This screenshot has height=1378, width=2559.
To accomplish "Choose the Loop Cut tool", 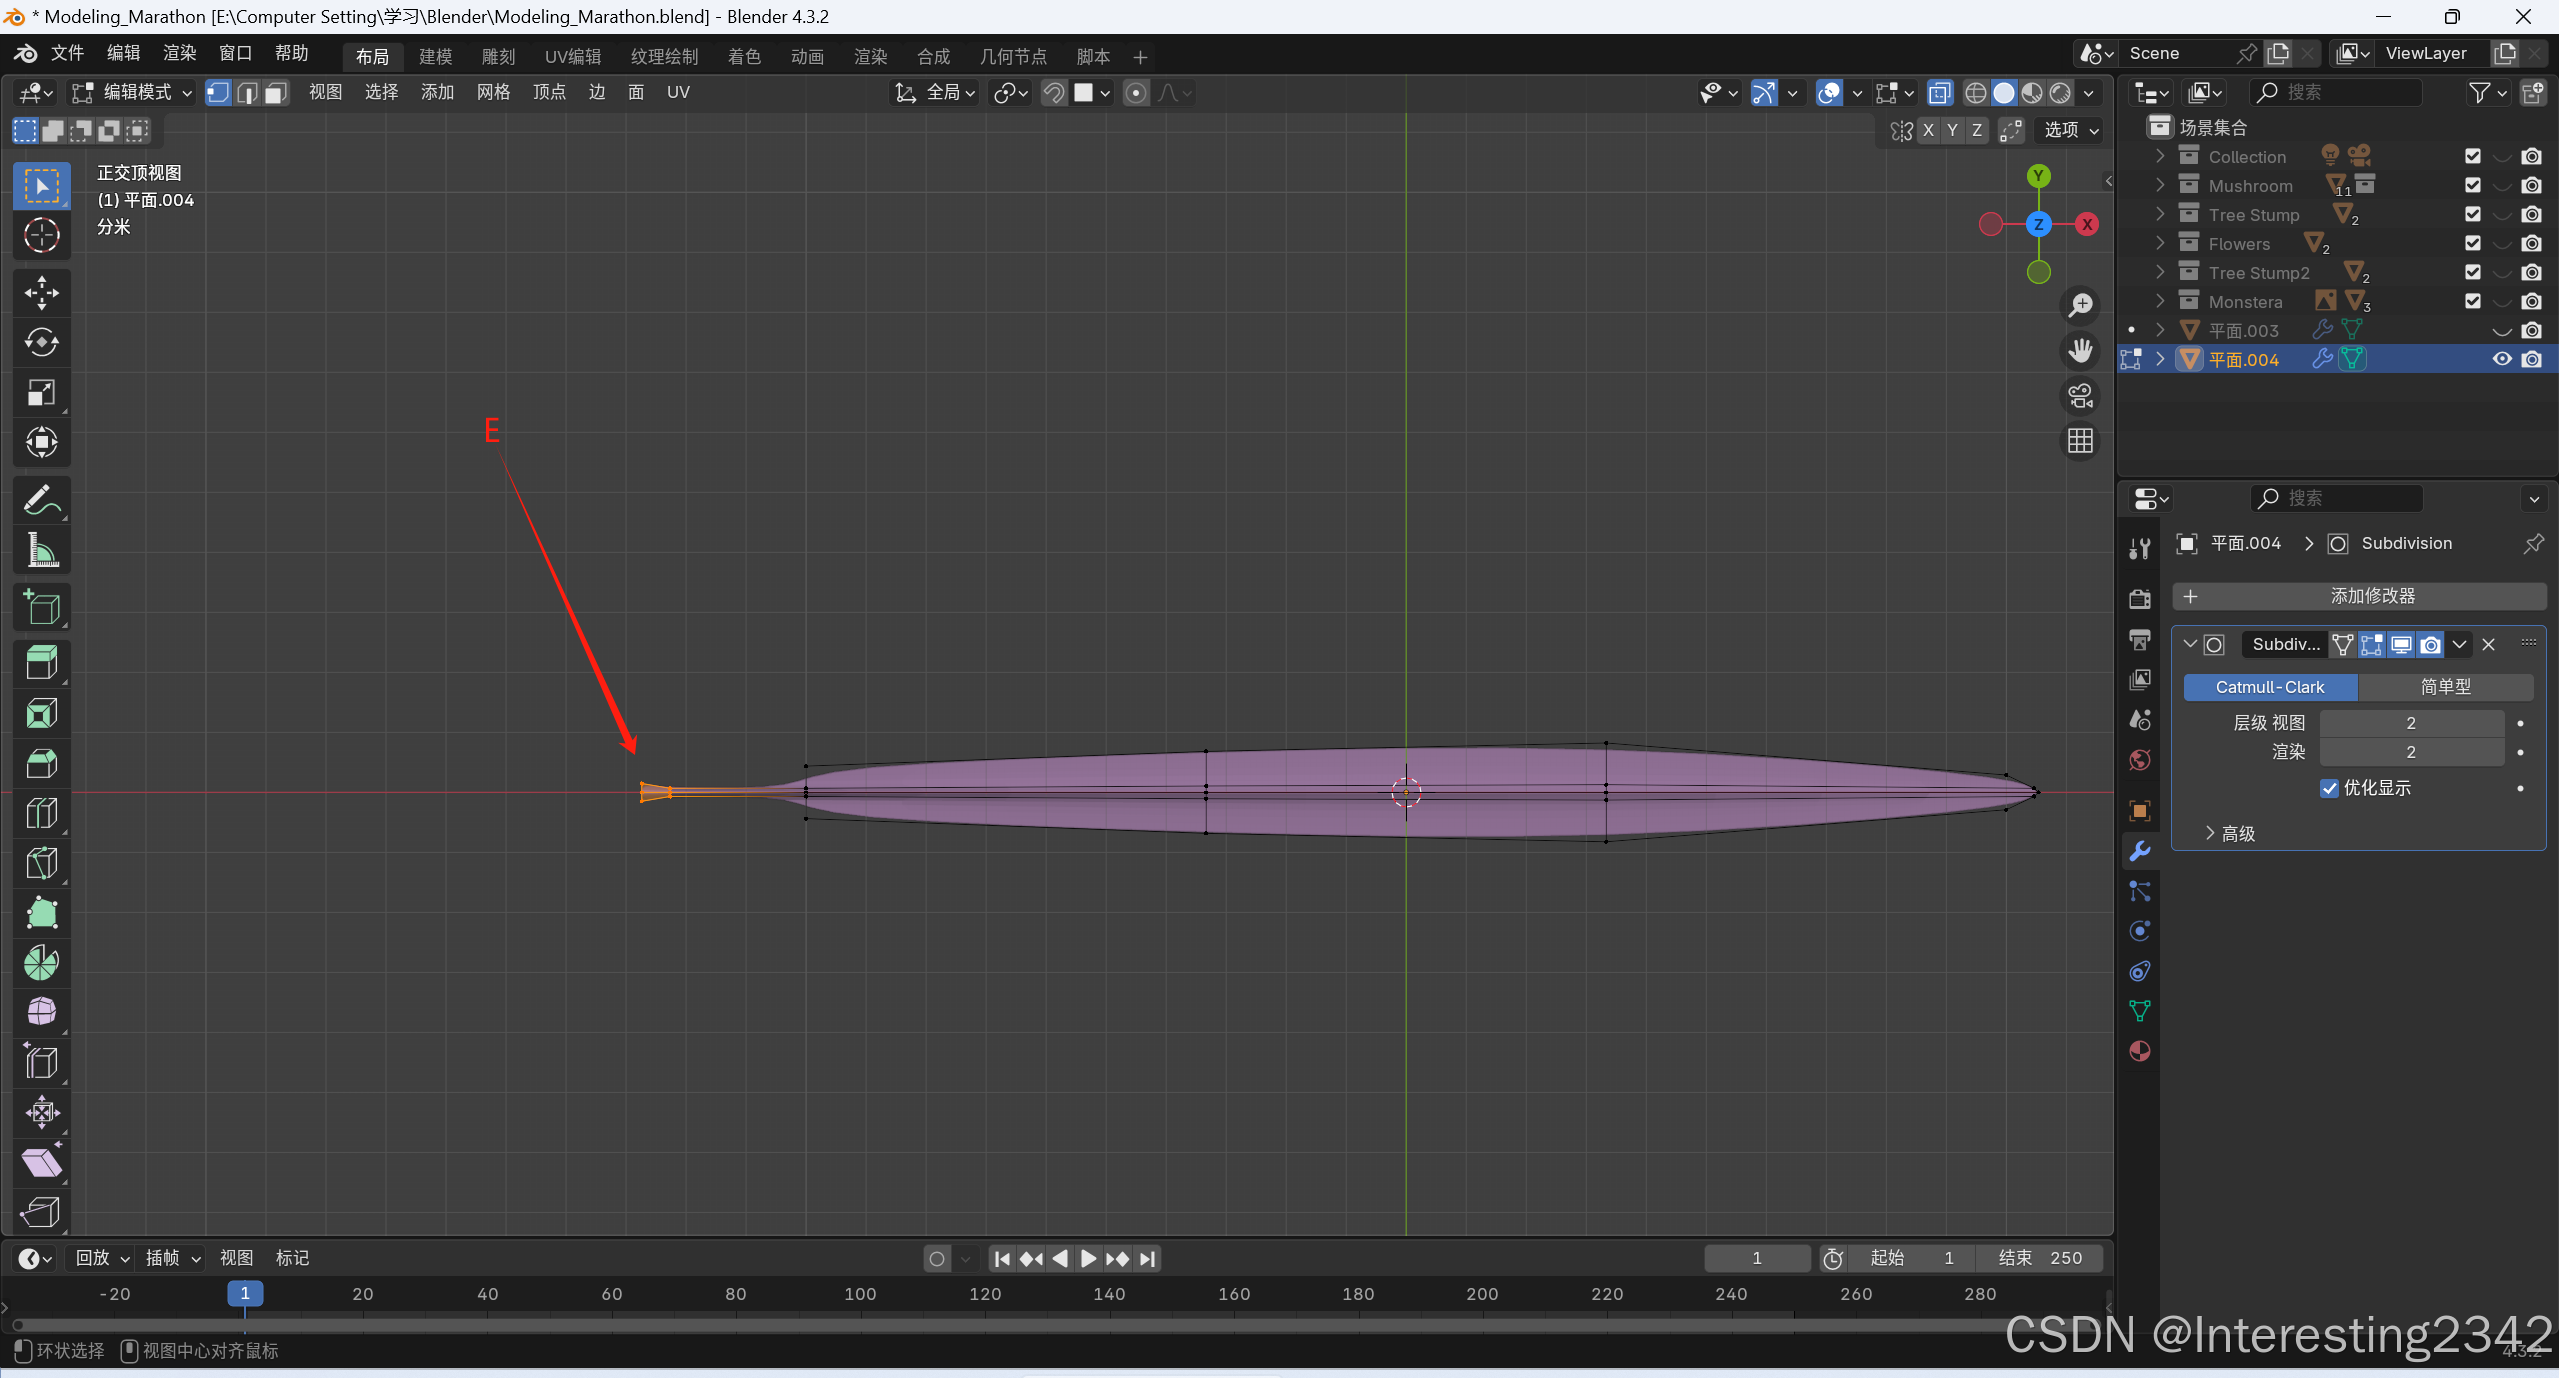I will pos(41,813).
